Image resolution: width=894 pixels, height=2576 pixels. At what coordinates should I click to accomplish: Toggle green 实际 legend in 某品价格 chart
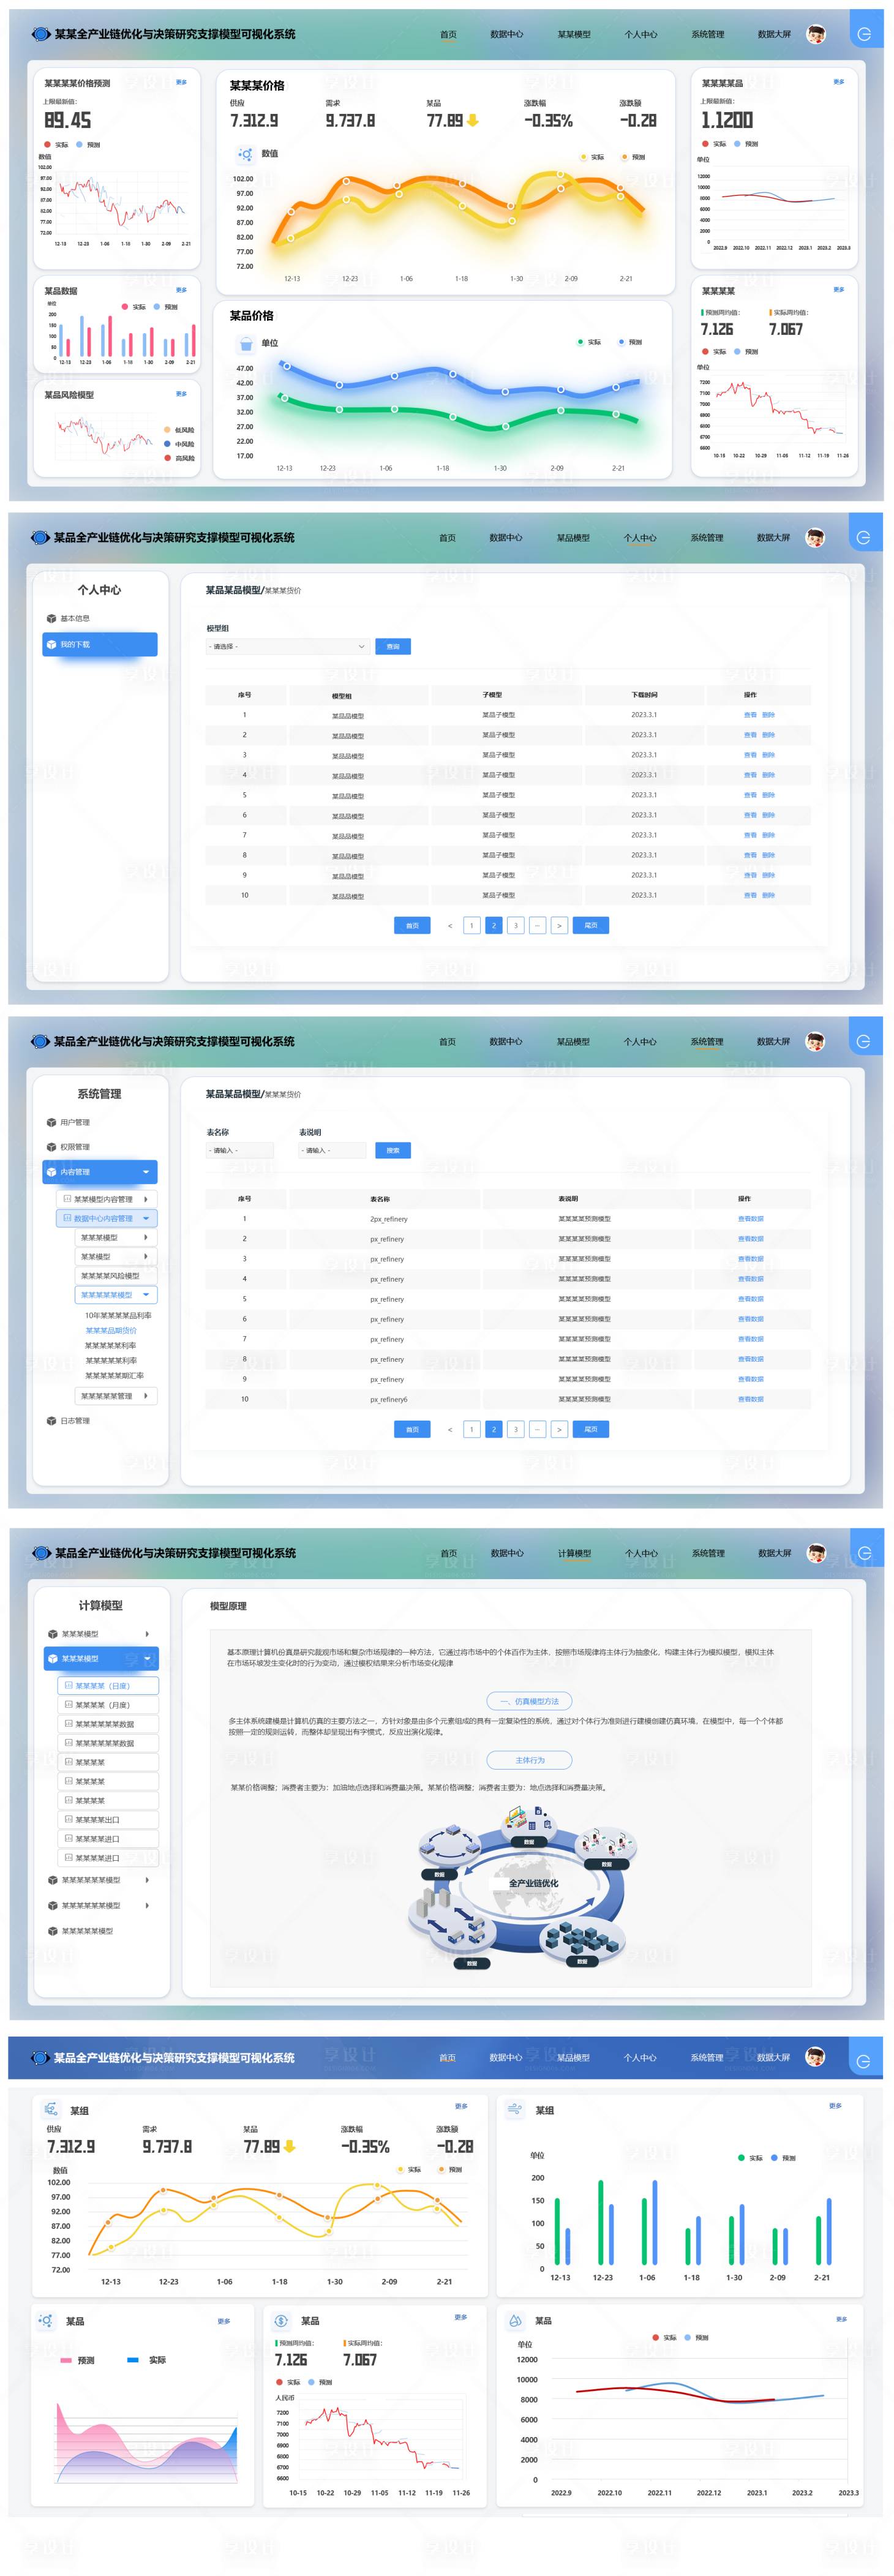589,342
